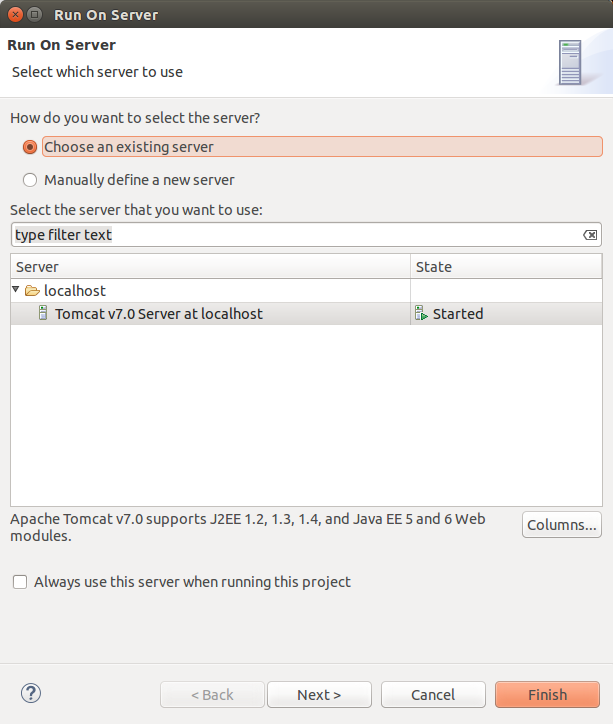Viewport: 613px width, 724px height.
Task: Select Choose an existing server radio button
Action: [x=30, y=147]
